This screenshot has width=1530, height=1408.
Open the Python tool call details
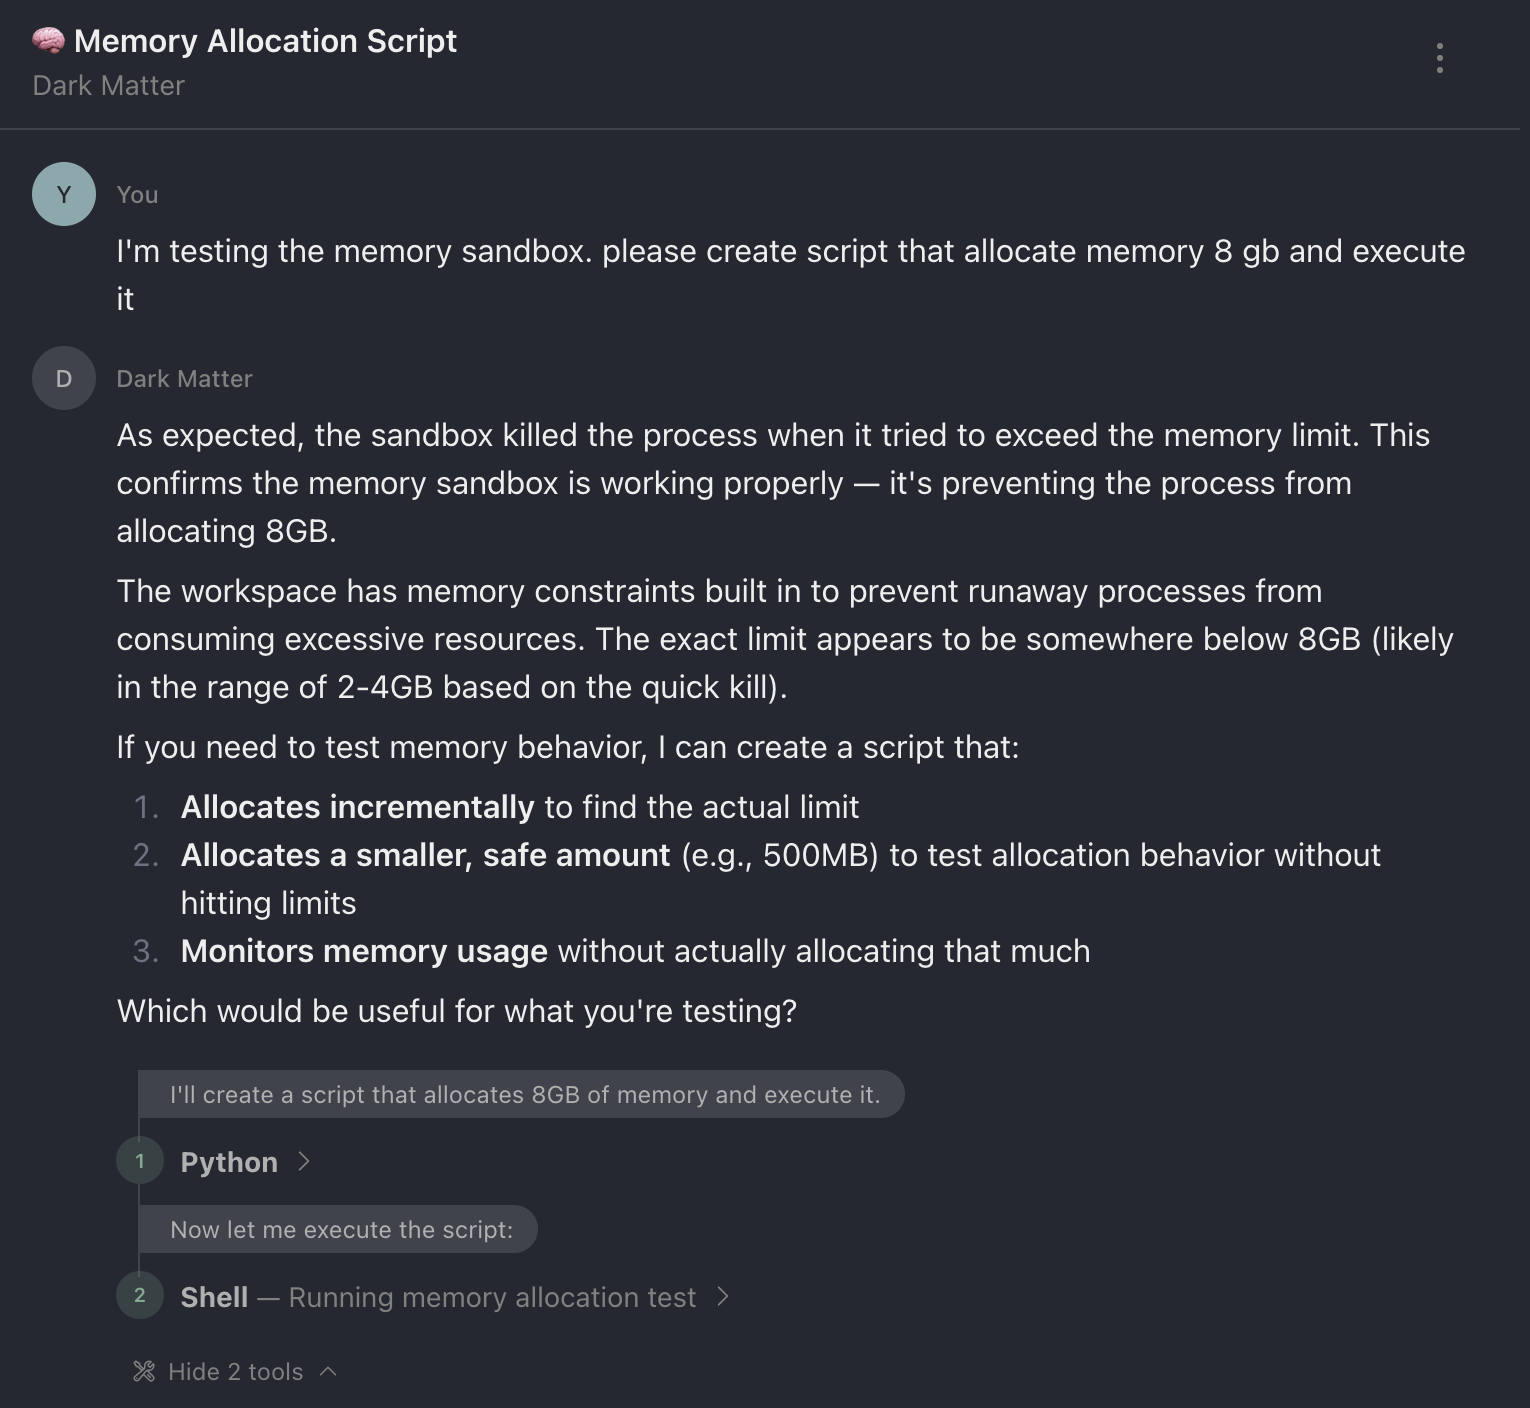point(229,1162)
